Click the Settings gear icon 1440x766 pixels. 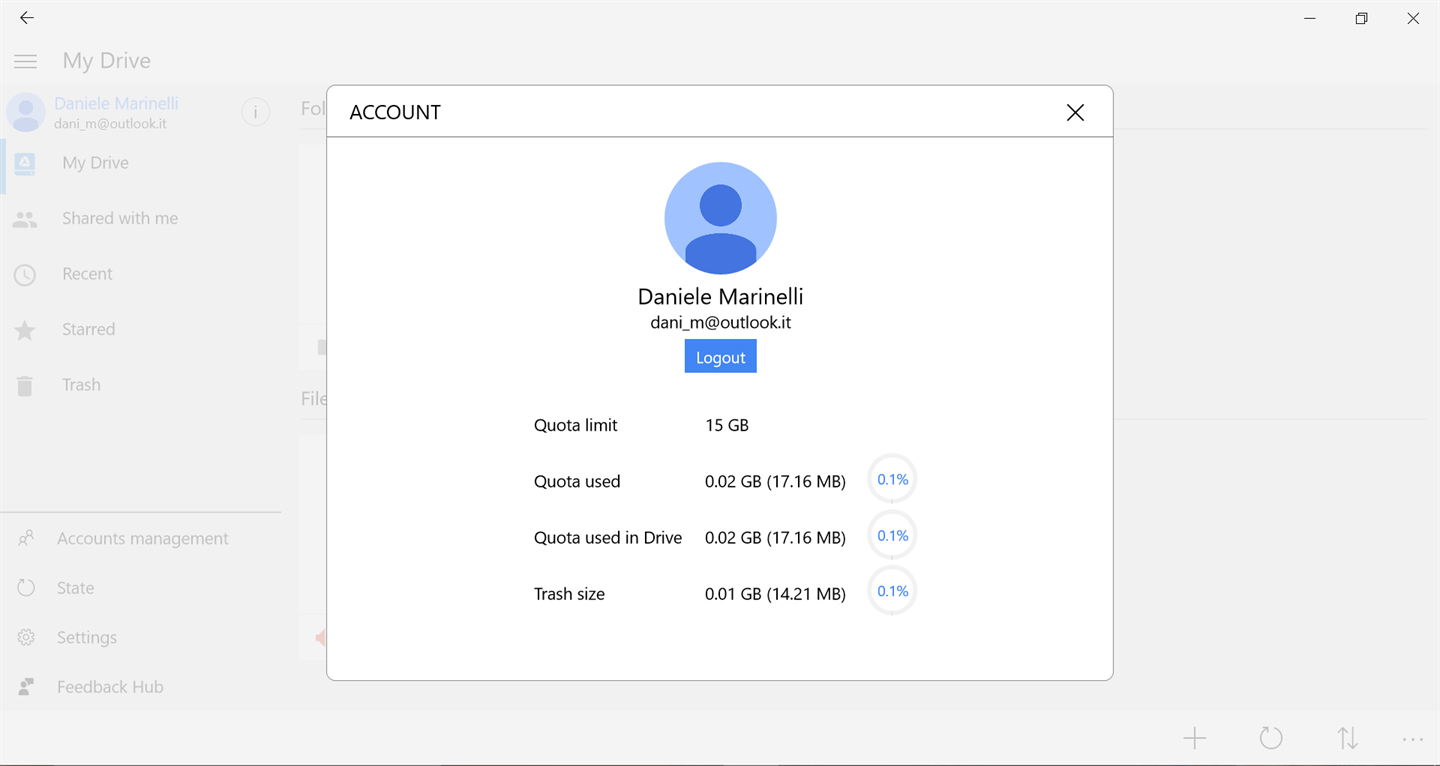click(26, 637)
